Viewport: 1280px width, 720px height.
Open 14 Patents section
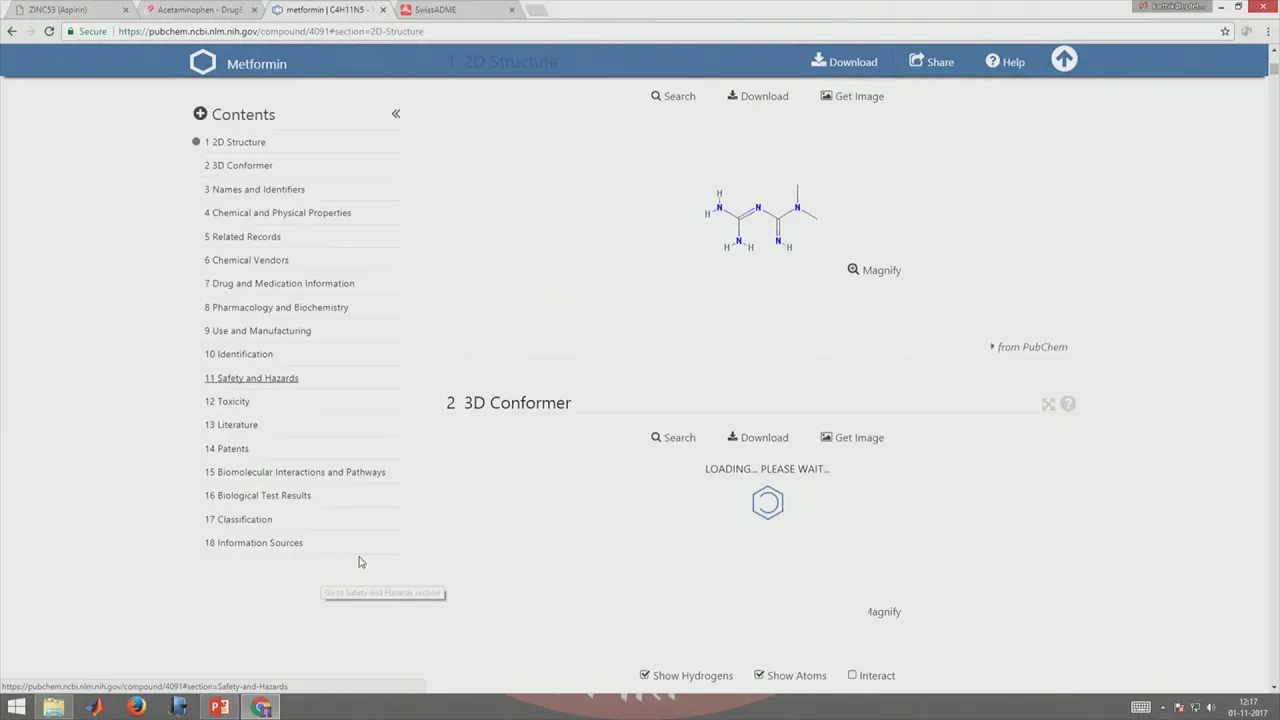click(x=226, y=448)
